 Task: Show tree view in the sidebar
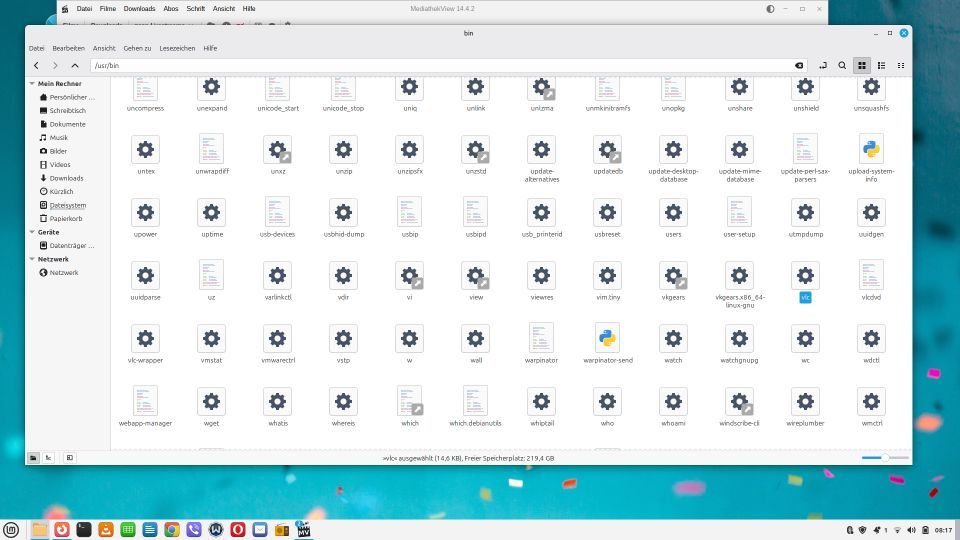coord(48,457)
